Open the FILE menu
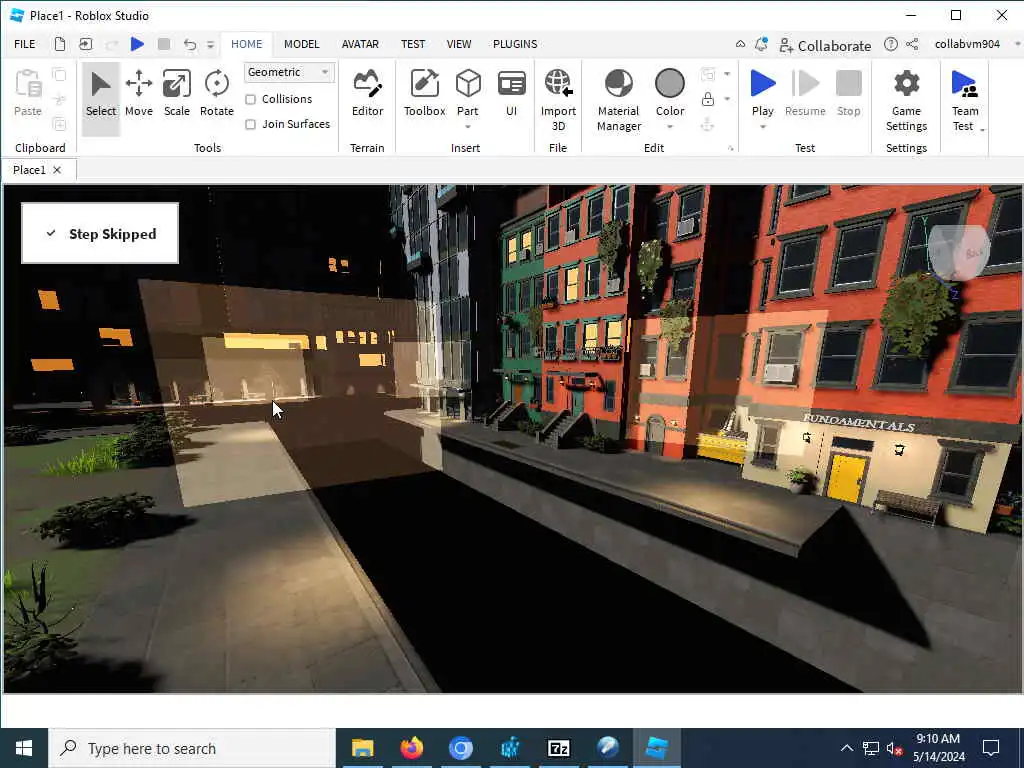Screen dimensions: 1024x768 click(x=25, y=44)
